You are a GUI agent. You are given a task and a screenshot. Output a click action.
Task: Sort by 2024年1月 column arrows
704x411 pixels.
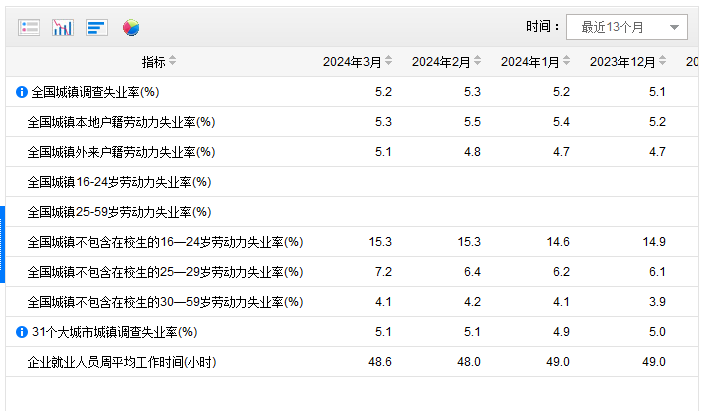click(x=567, y=62)
